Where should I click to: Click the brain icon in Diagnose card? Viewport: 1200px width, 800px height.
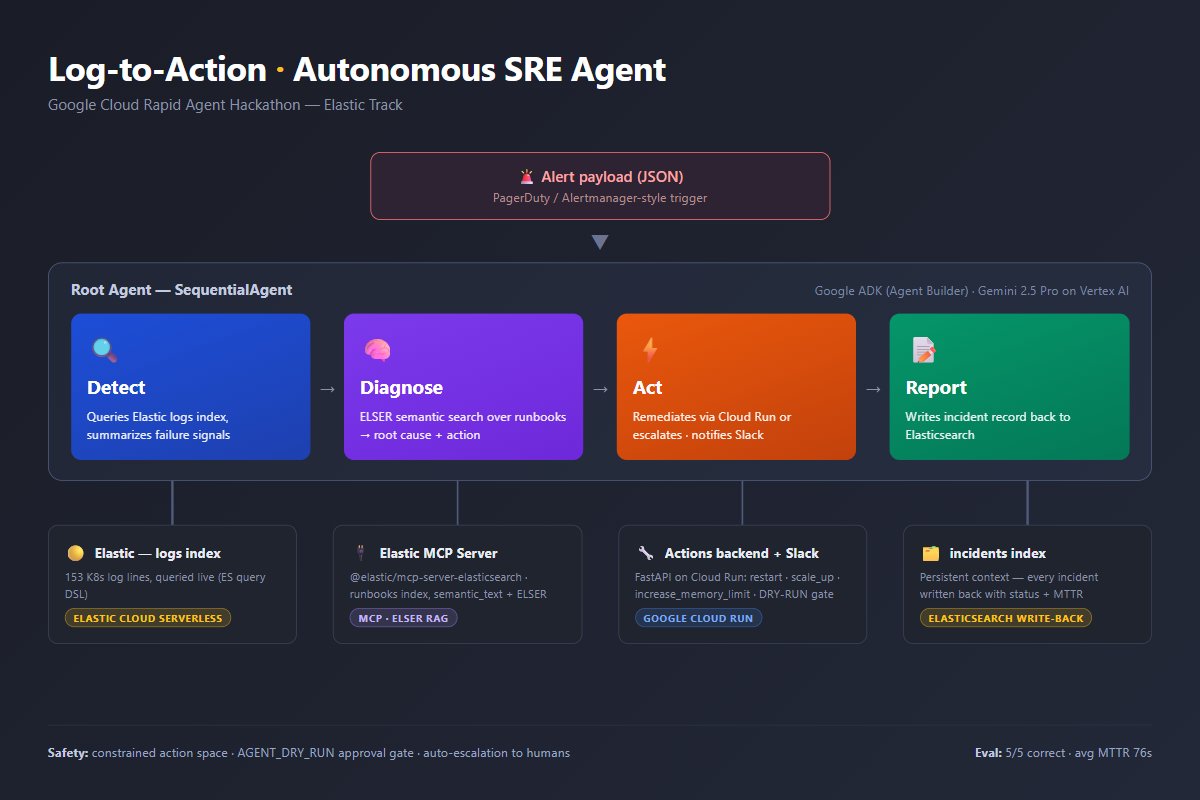376,350
